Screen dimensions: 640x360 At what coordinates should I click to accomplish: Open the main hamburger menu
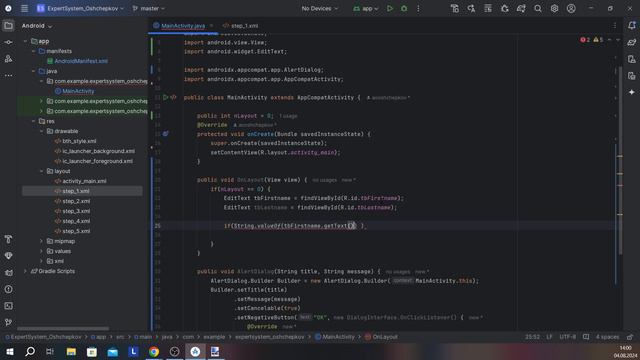[x=24, y=8]
